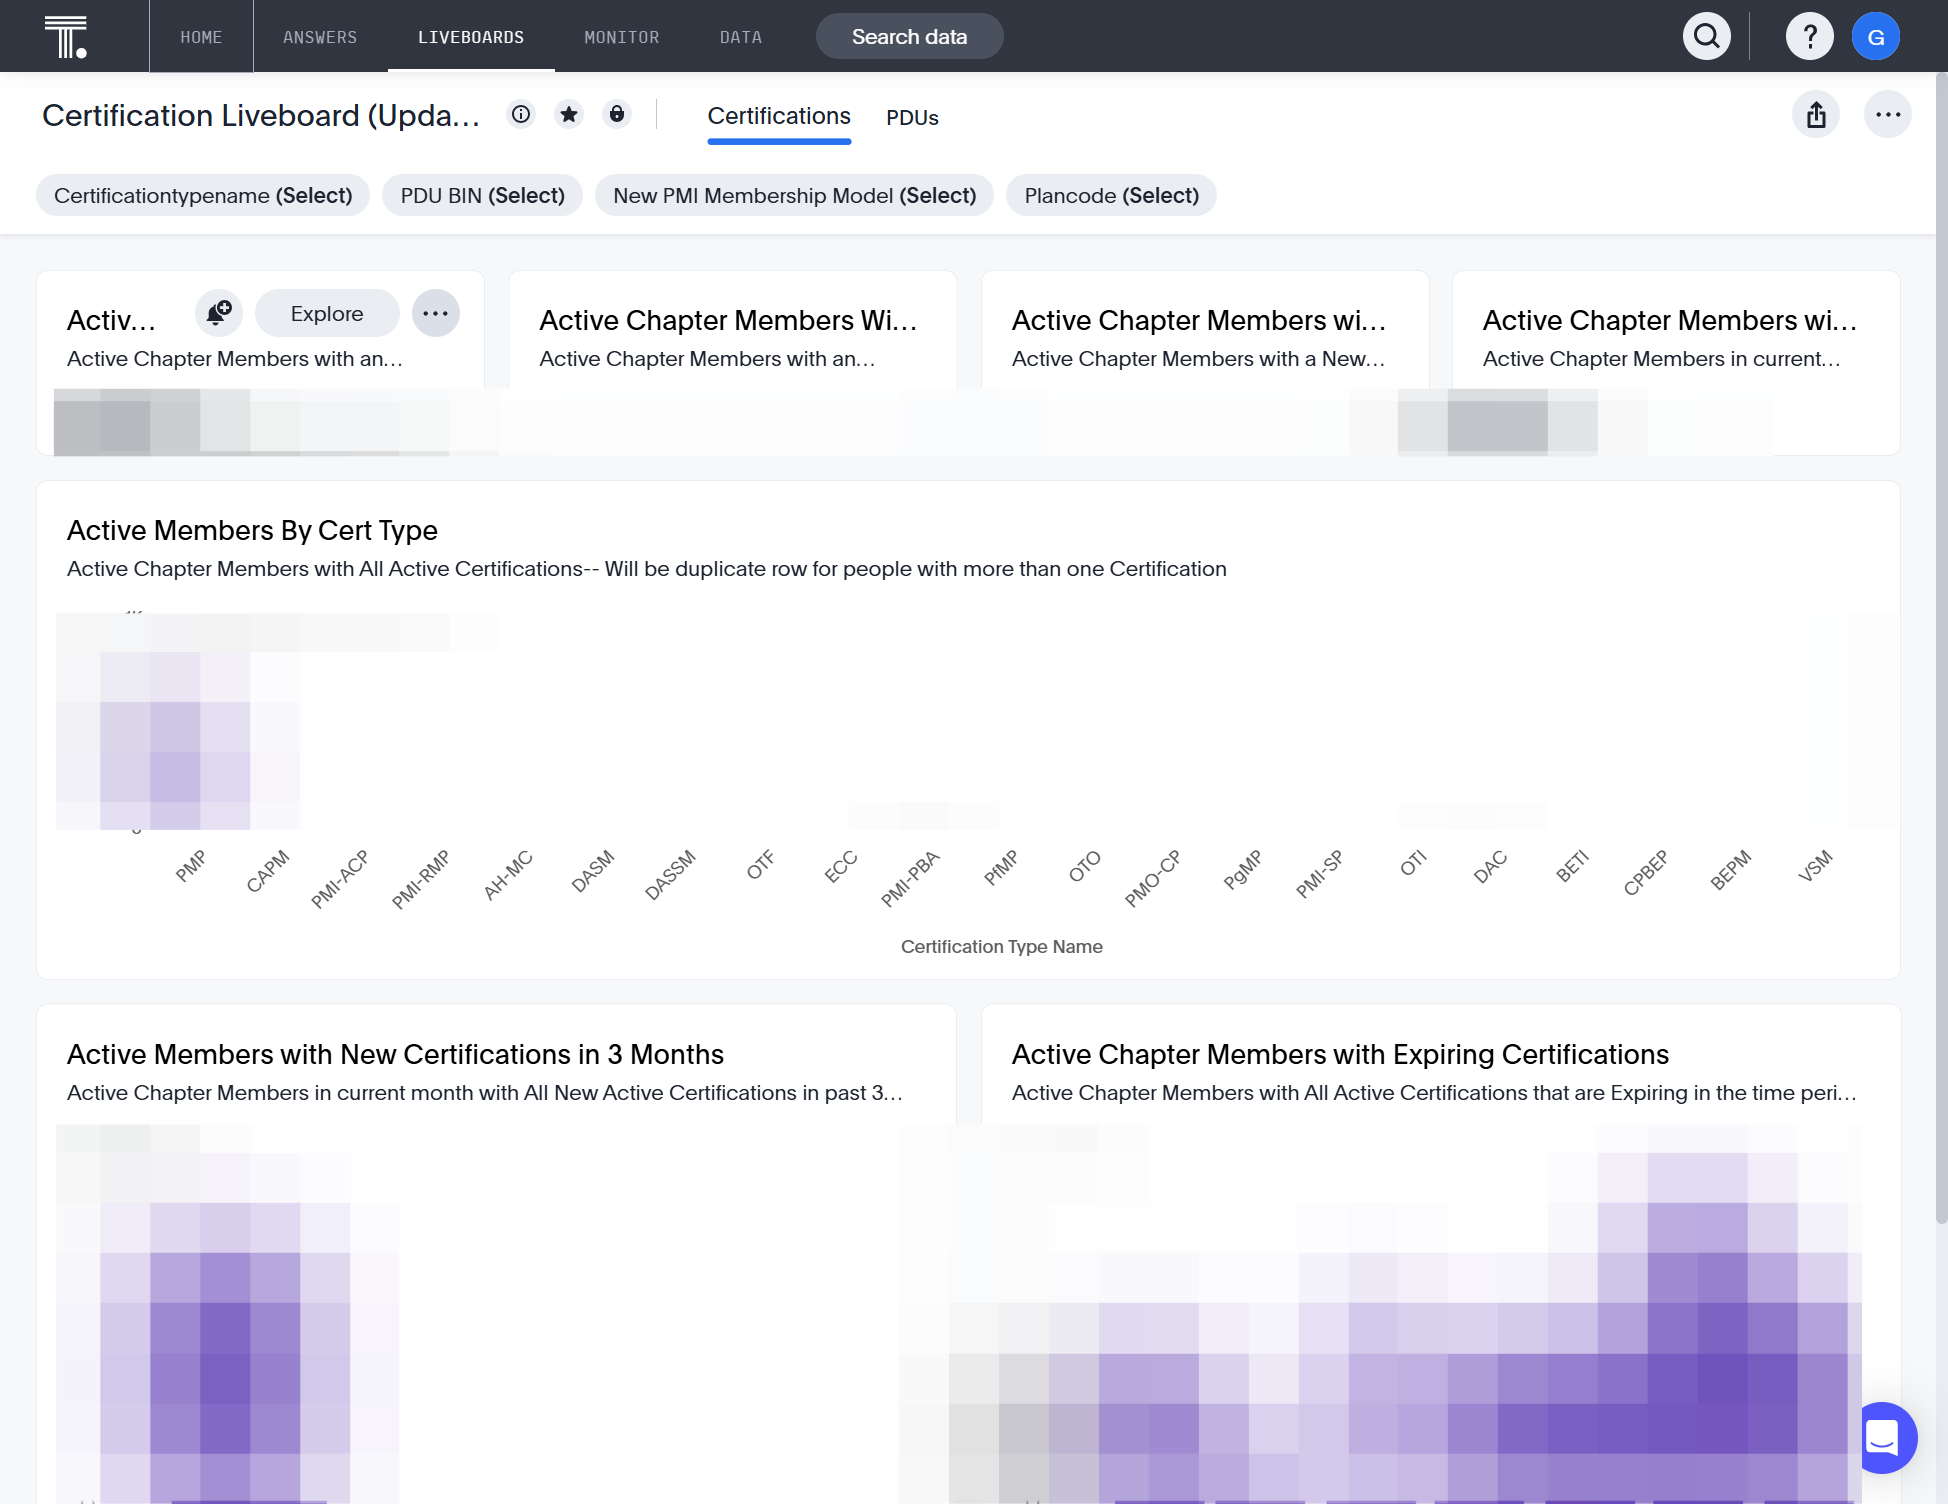
Task: Click the PMI-ACP axis label
Action: (340, 879)
